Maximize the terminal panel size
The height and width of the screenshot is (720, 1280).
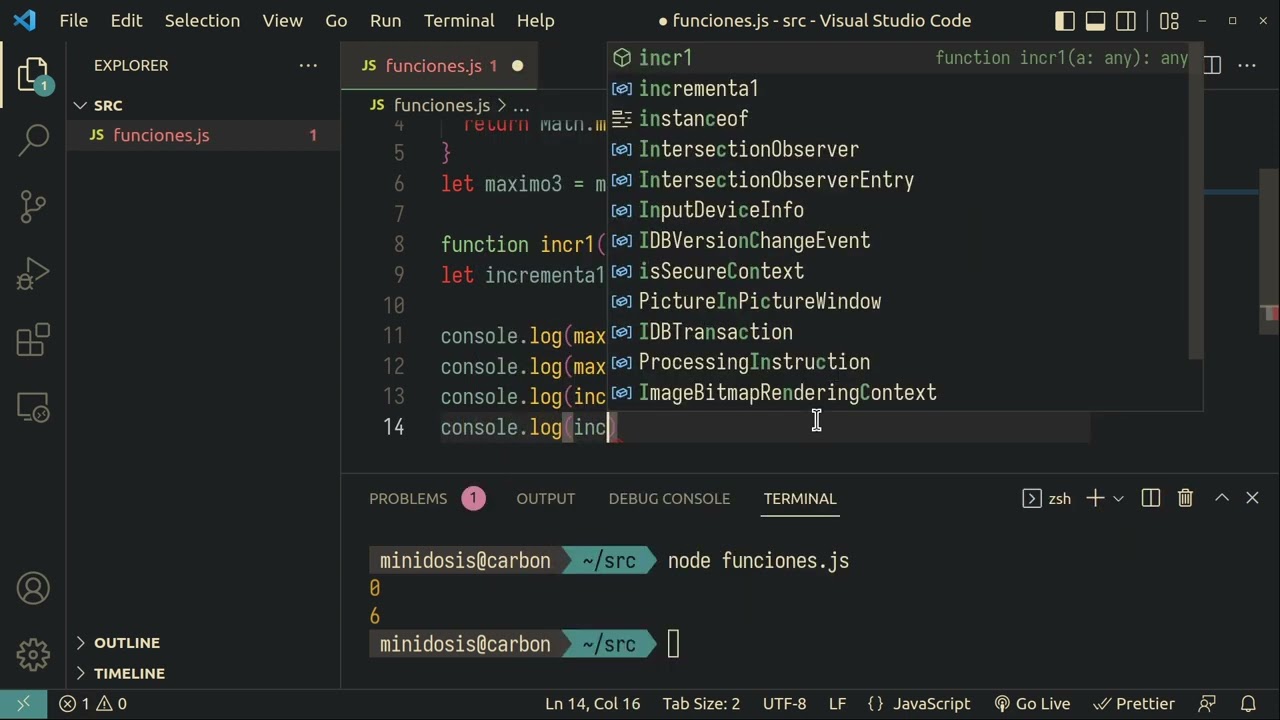[1222, 498]
